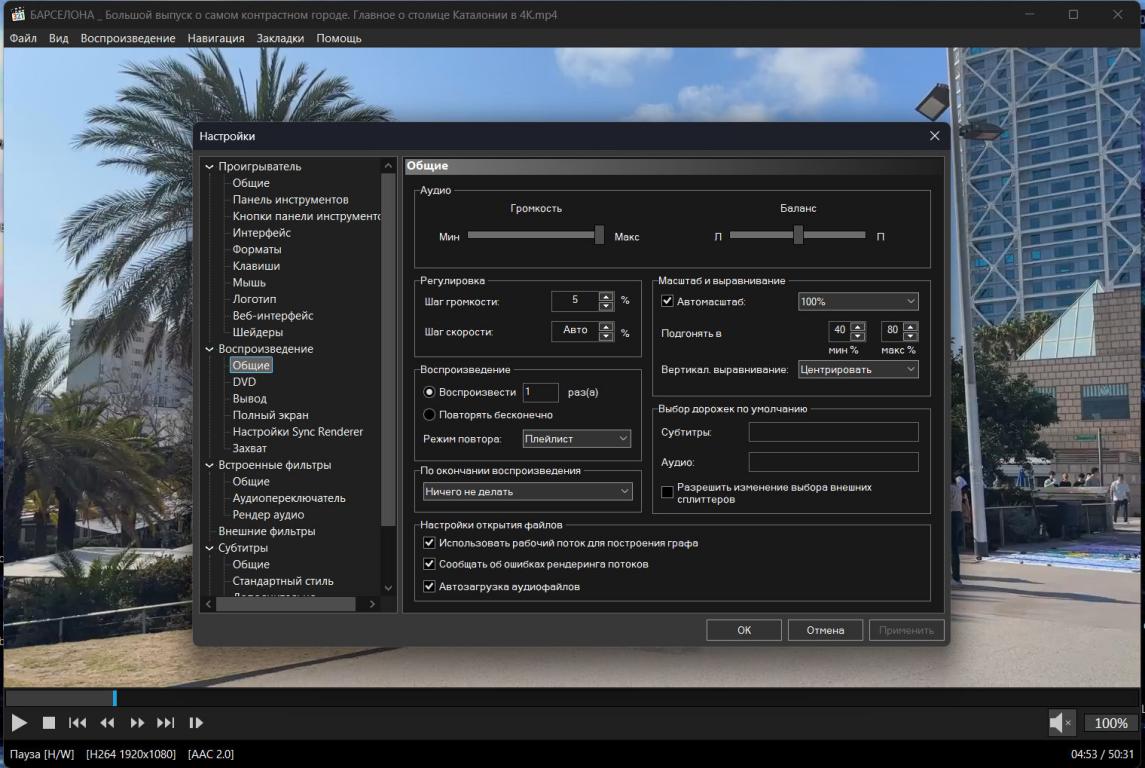The width and height of the screenshot is (1145, 768).
Task: Select the Повторять бесконечно radio button
Action: click(429, 414)
